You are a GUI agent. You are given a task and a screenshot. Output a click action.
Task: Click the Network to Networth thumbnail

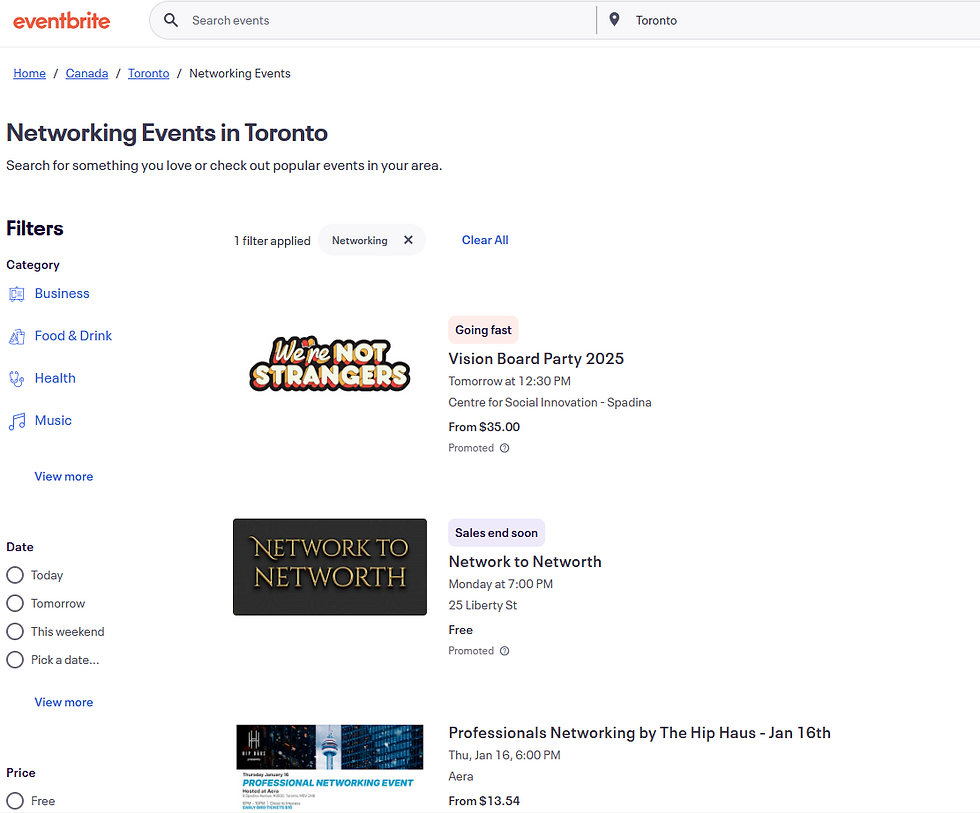[330, 567]
